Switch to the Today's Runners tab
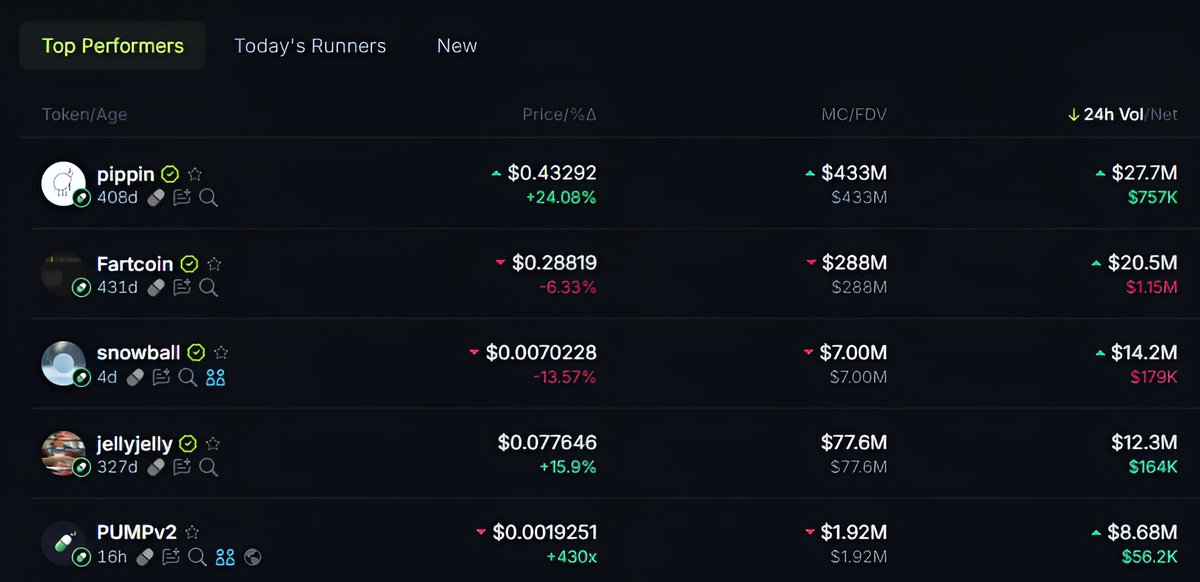The width and height of the screenshot is (1200, 582). 310,46
